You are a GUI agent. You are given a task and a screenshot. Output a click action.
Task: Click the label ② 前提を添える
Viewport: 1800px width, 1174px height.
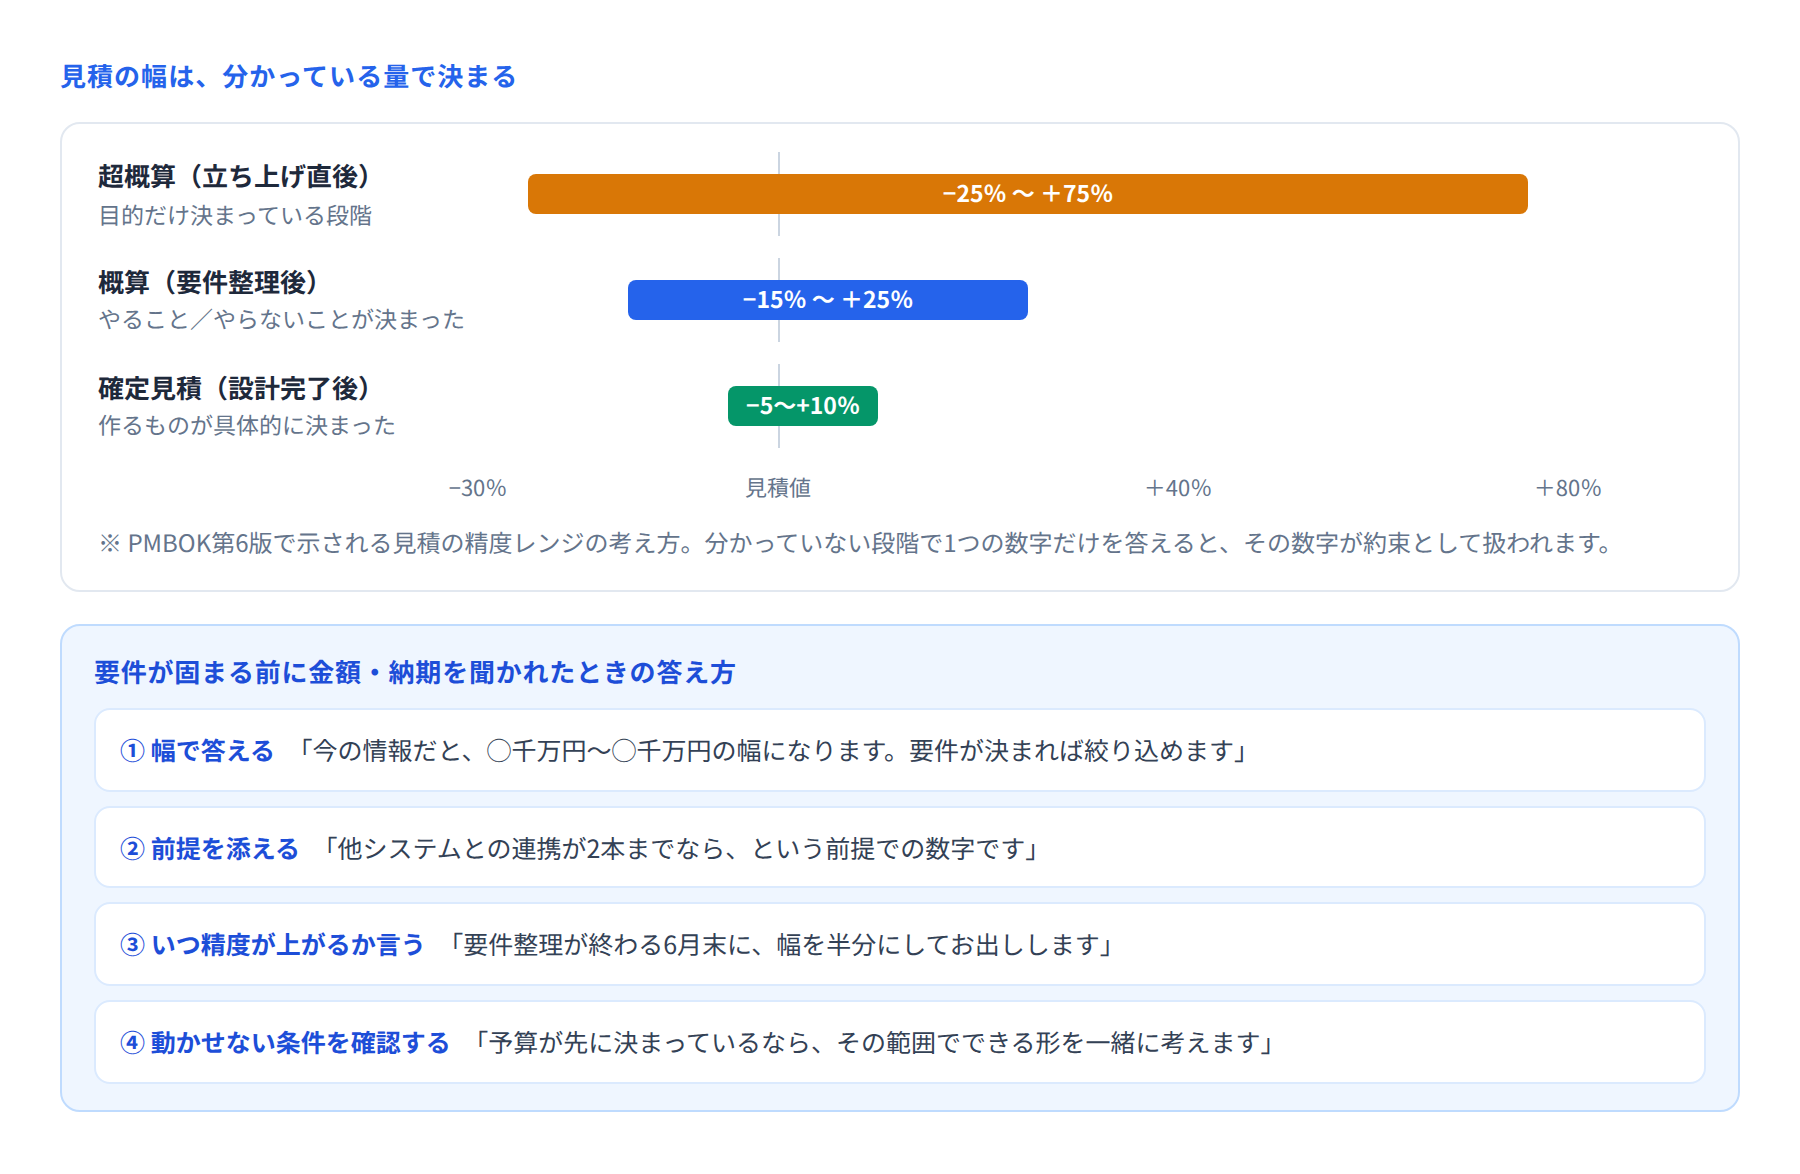(210, 849)
